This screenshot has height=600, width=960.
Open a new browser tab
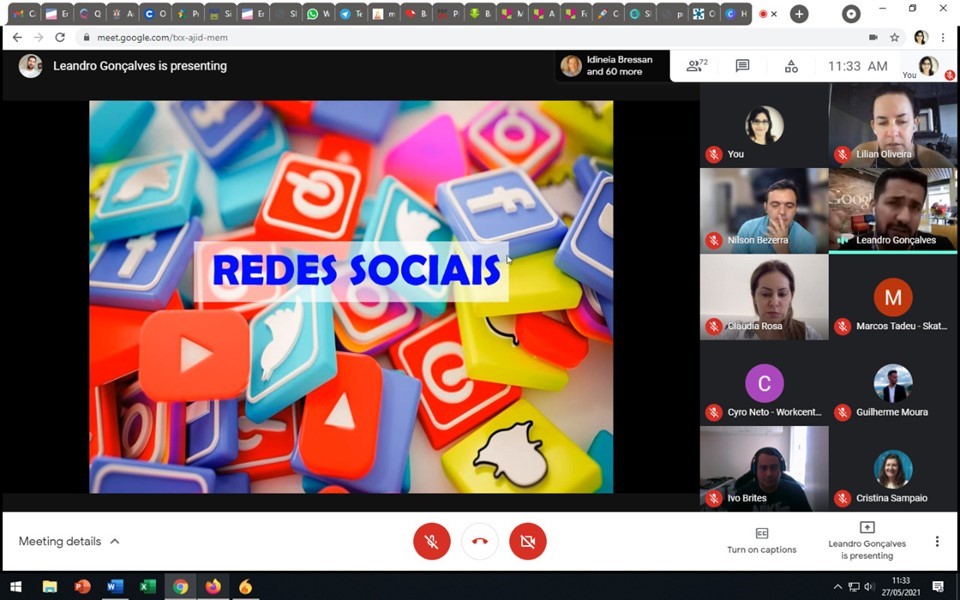[798, 14]
